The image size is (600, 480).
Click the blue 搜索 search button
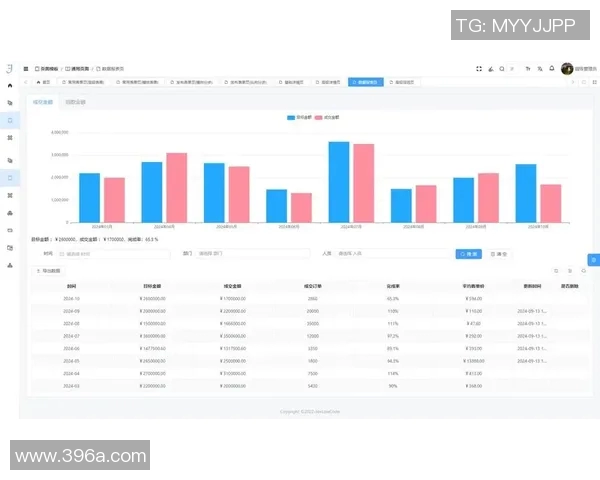[x=468, y=254]
